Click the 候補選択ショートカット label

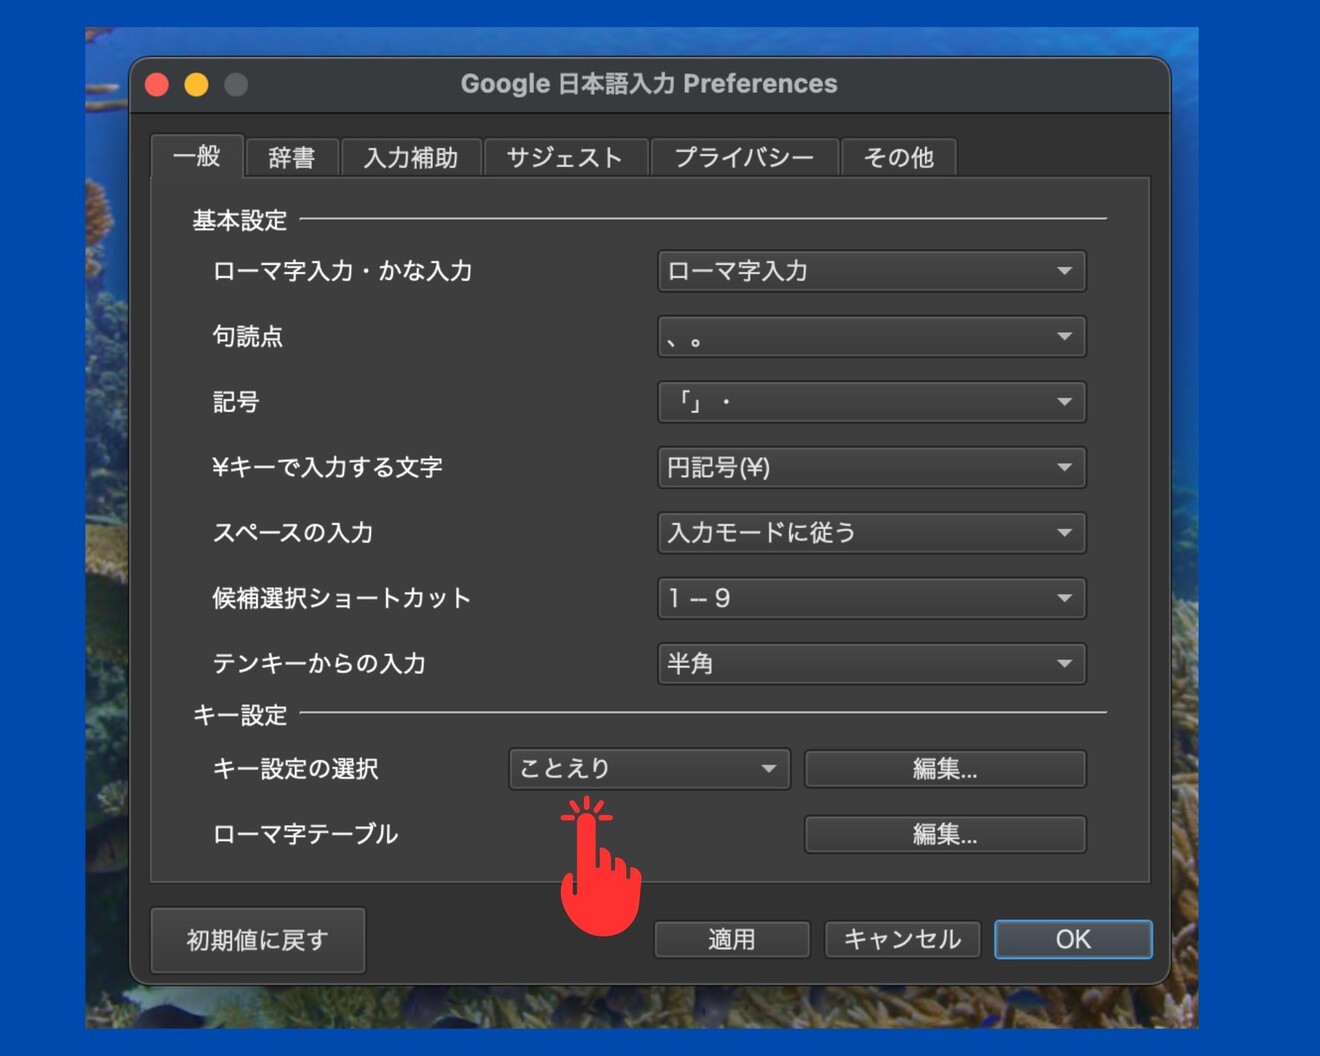(x=342, y=598)
